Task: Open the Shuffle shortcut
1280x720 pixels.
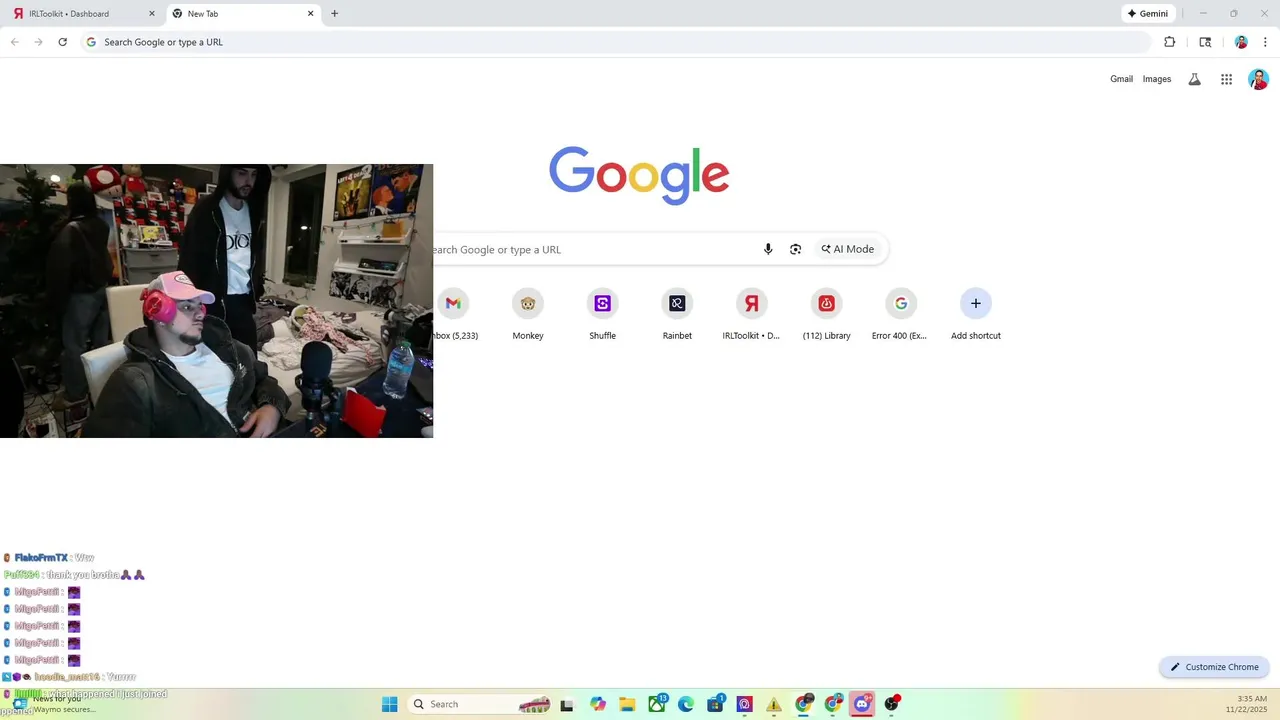Action: (x=602, y=313)
